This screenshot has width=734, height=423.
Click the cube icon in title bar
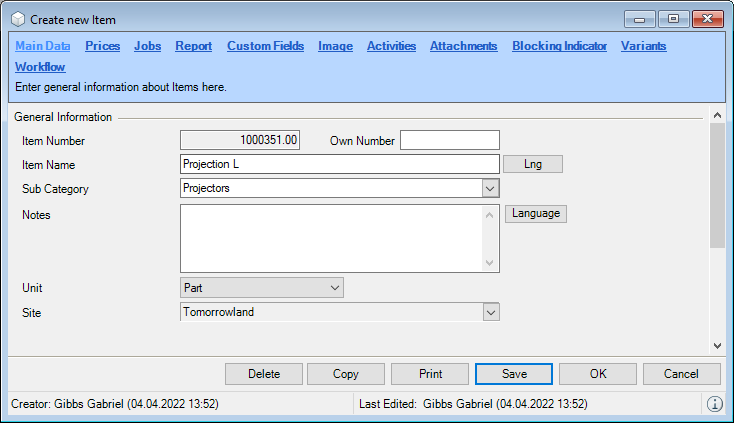click(17, 18)
